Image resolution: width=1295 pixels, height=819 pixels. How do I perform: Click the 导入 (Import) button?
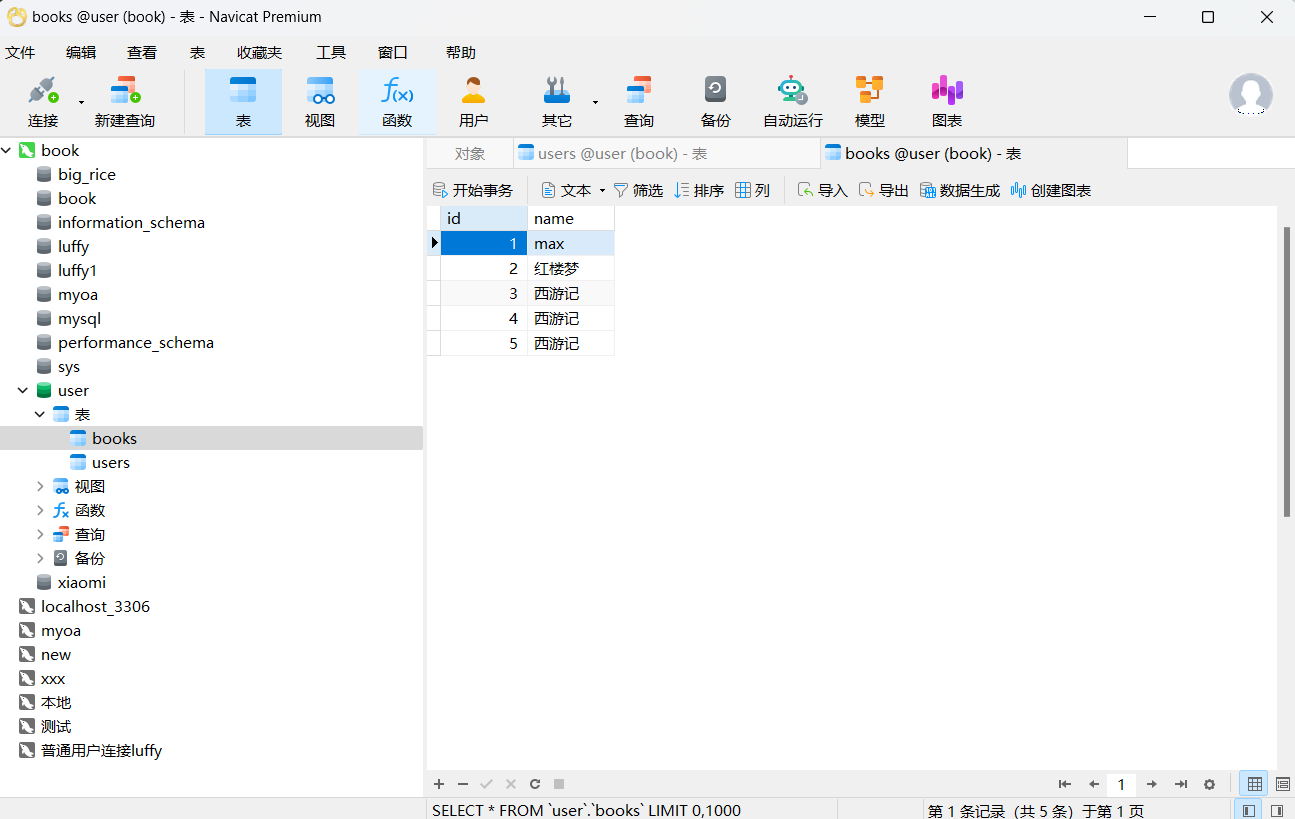coord(822,190)
